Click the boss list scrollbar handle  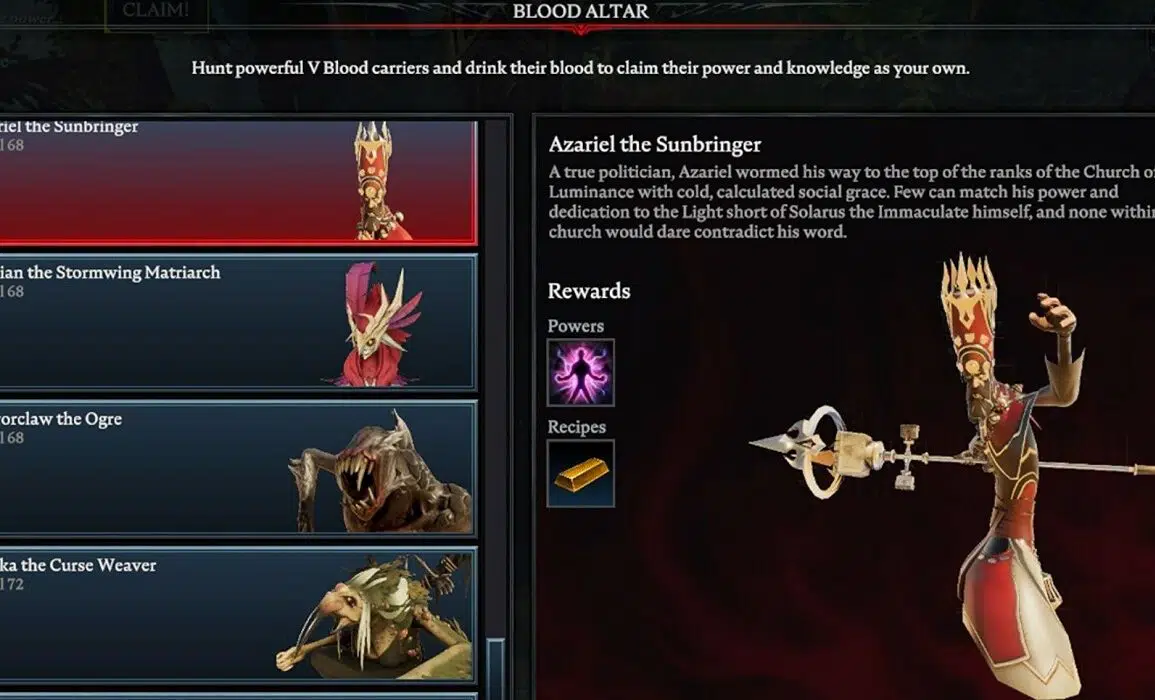click(496, 668)
